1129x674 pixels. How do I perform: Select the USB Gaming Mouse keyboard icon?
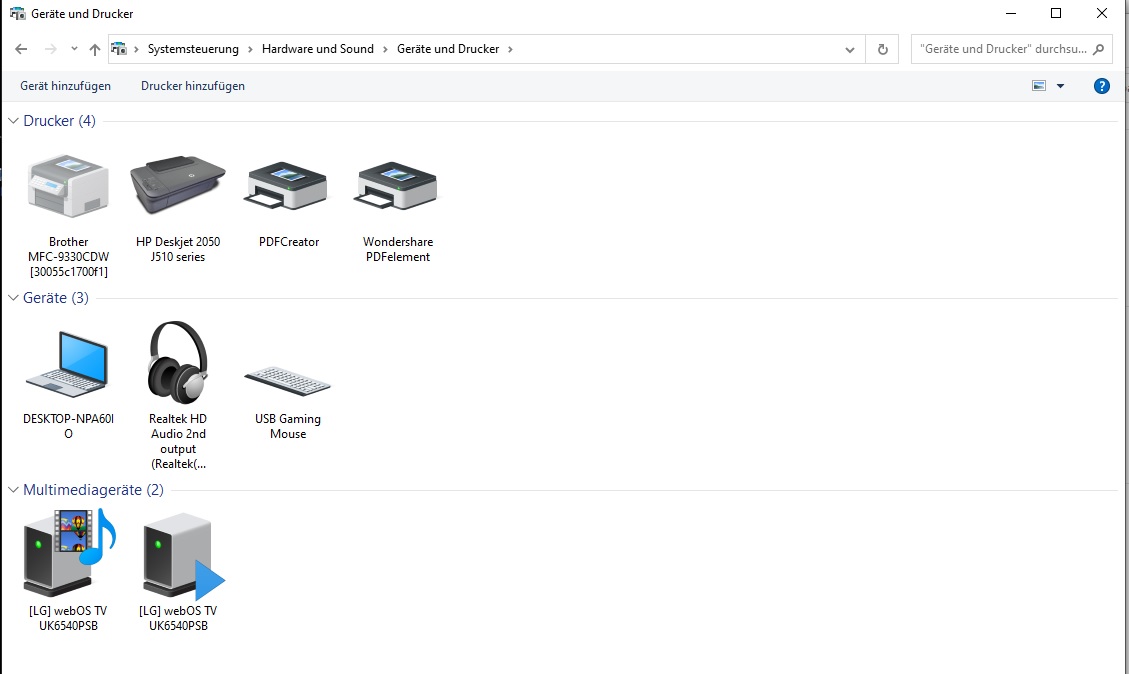[x=287, y=381]
